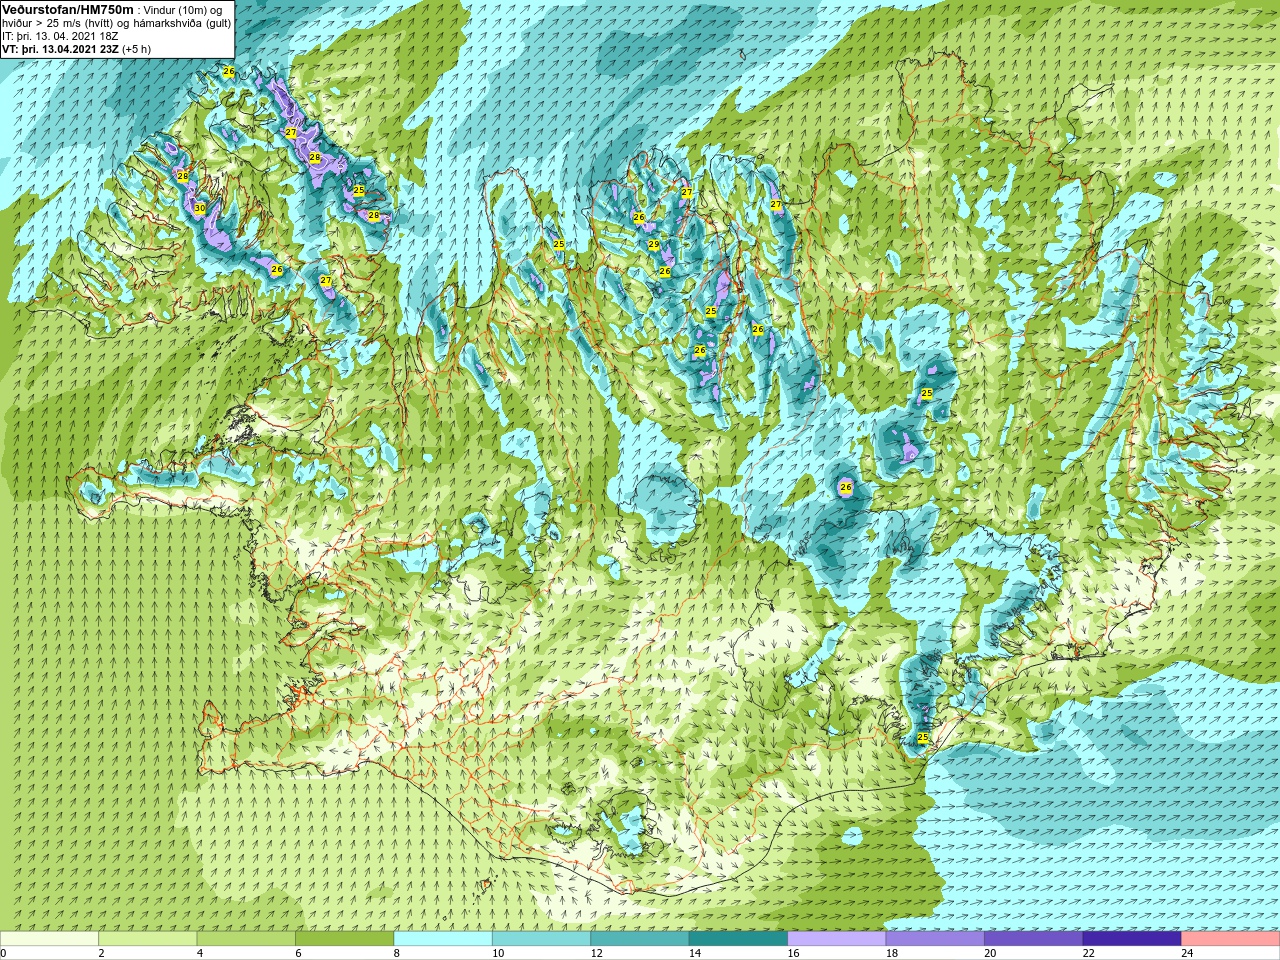
Task: Click the 22–24 m/s deep indigo legend swatch
Action: pos(1133,939)
